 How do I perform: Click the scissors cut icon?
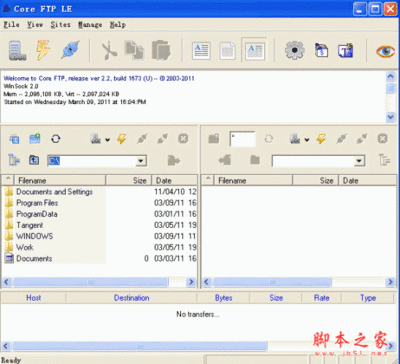click(x=109, y=51)
